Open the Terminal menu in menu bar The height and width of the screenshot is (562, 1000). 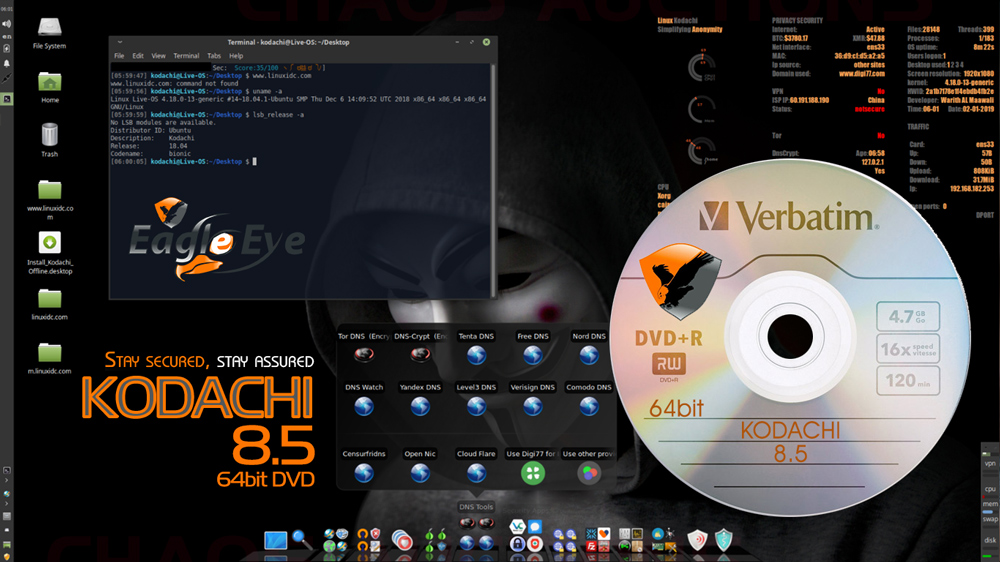(x=186, y=55)
